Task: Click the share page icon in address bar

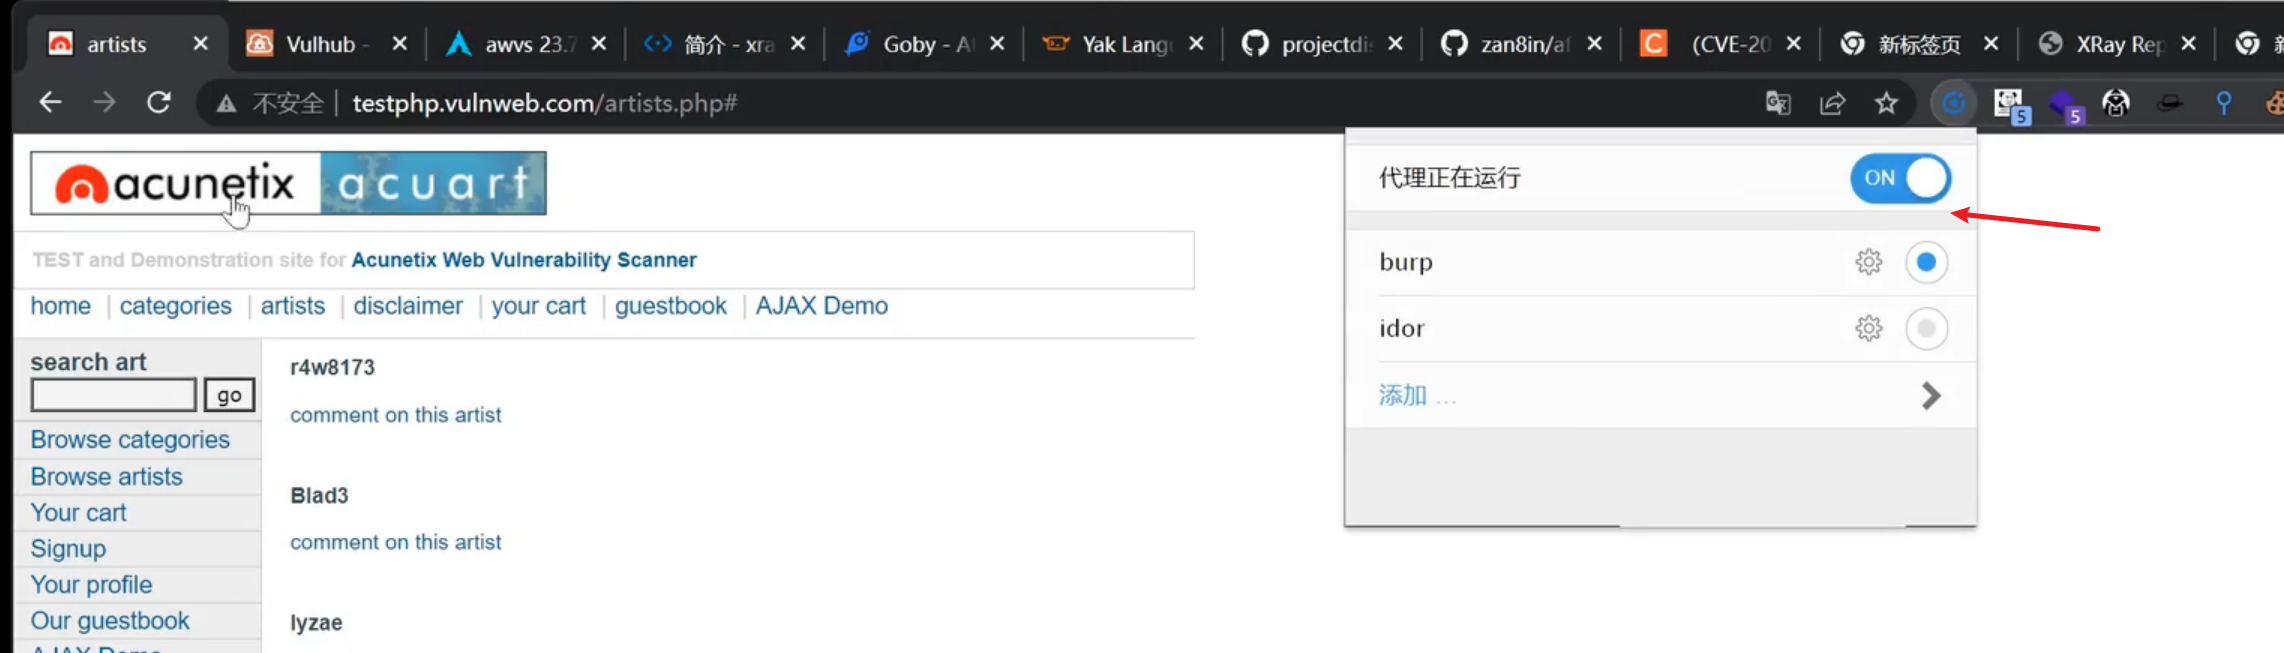Action: (1832, 103)
